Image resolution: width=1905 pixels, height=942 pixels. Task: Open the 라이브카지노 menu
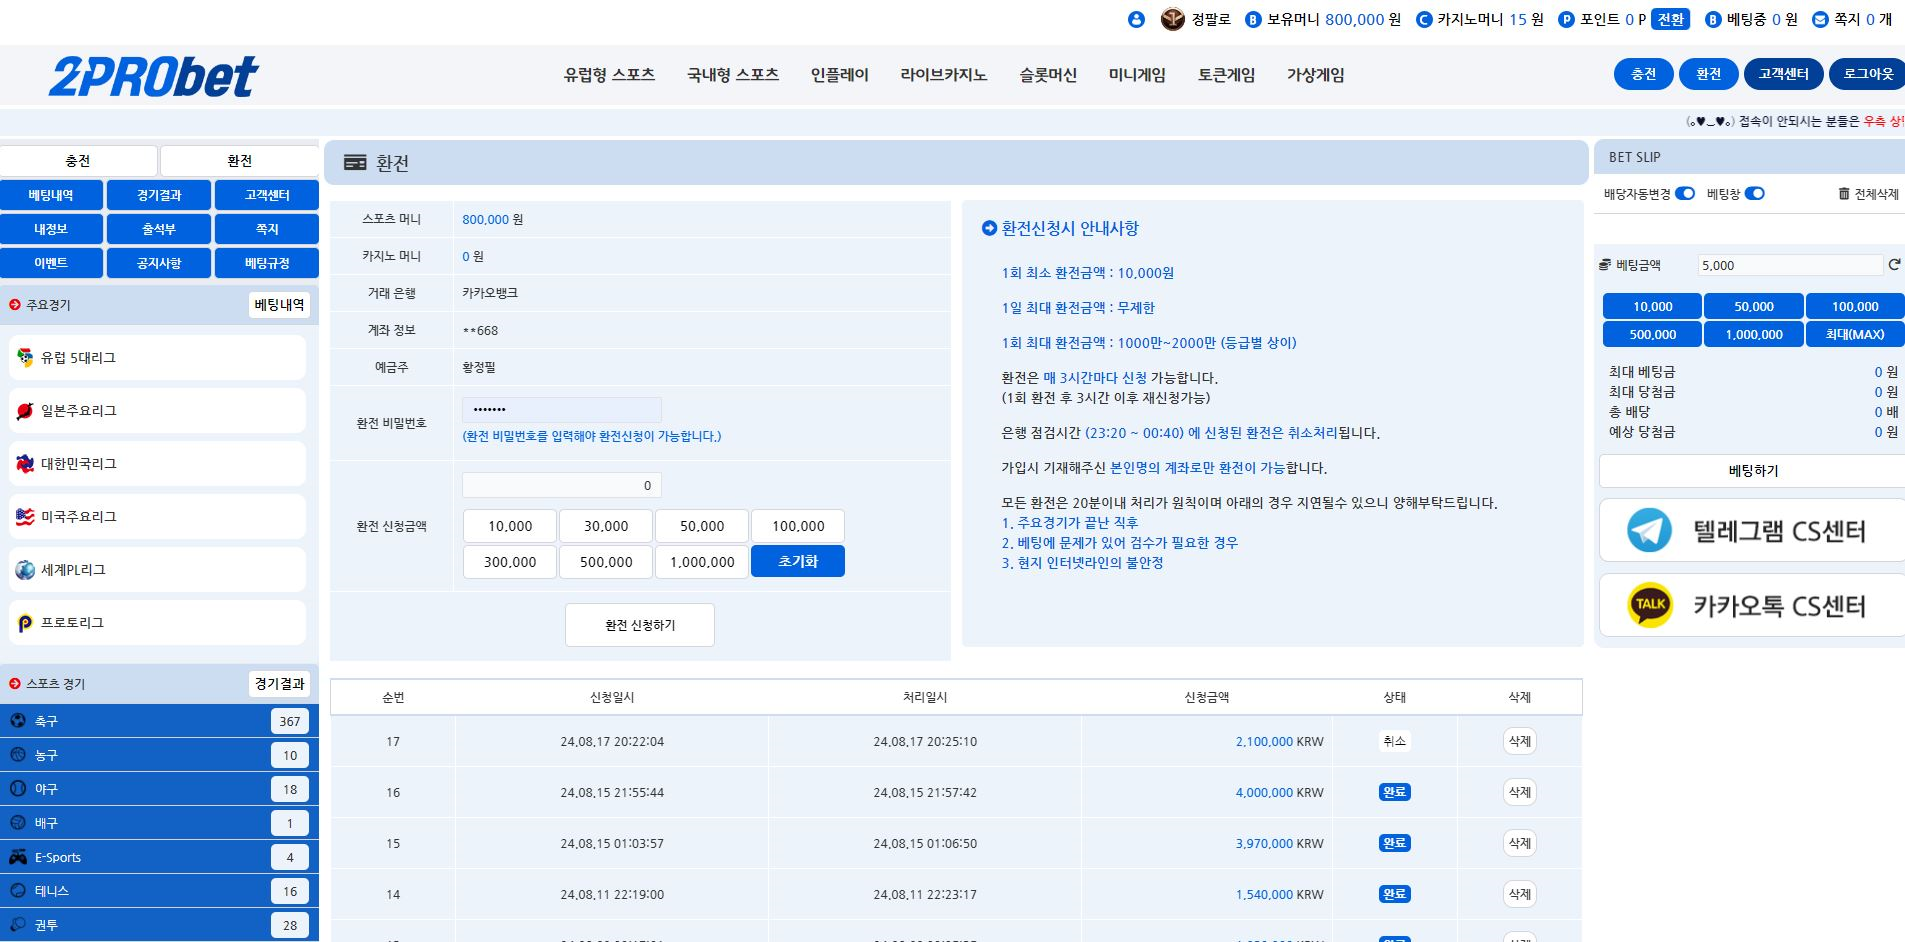(x=943, y=75)
